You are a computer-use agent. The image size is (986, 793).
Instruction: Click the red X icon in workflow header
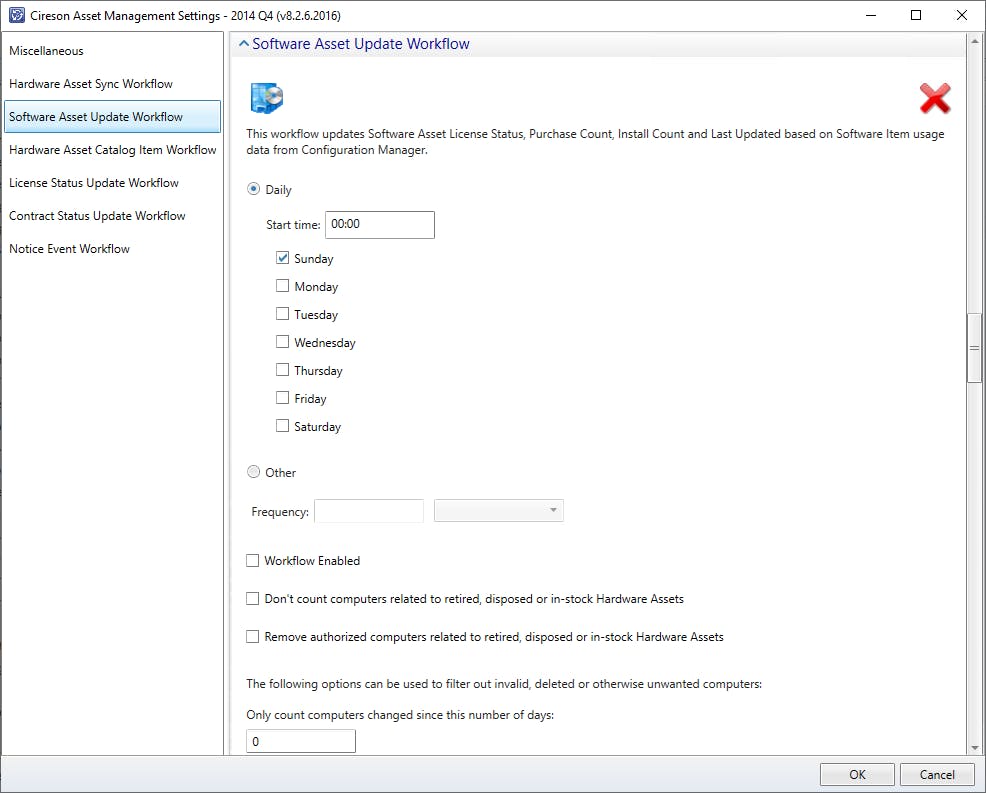coord(934,98)
